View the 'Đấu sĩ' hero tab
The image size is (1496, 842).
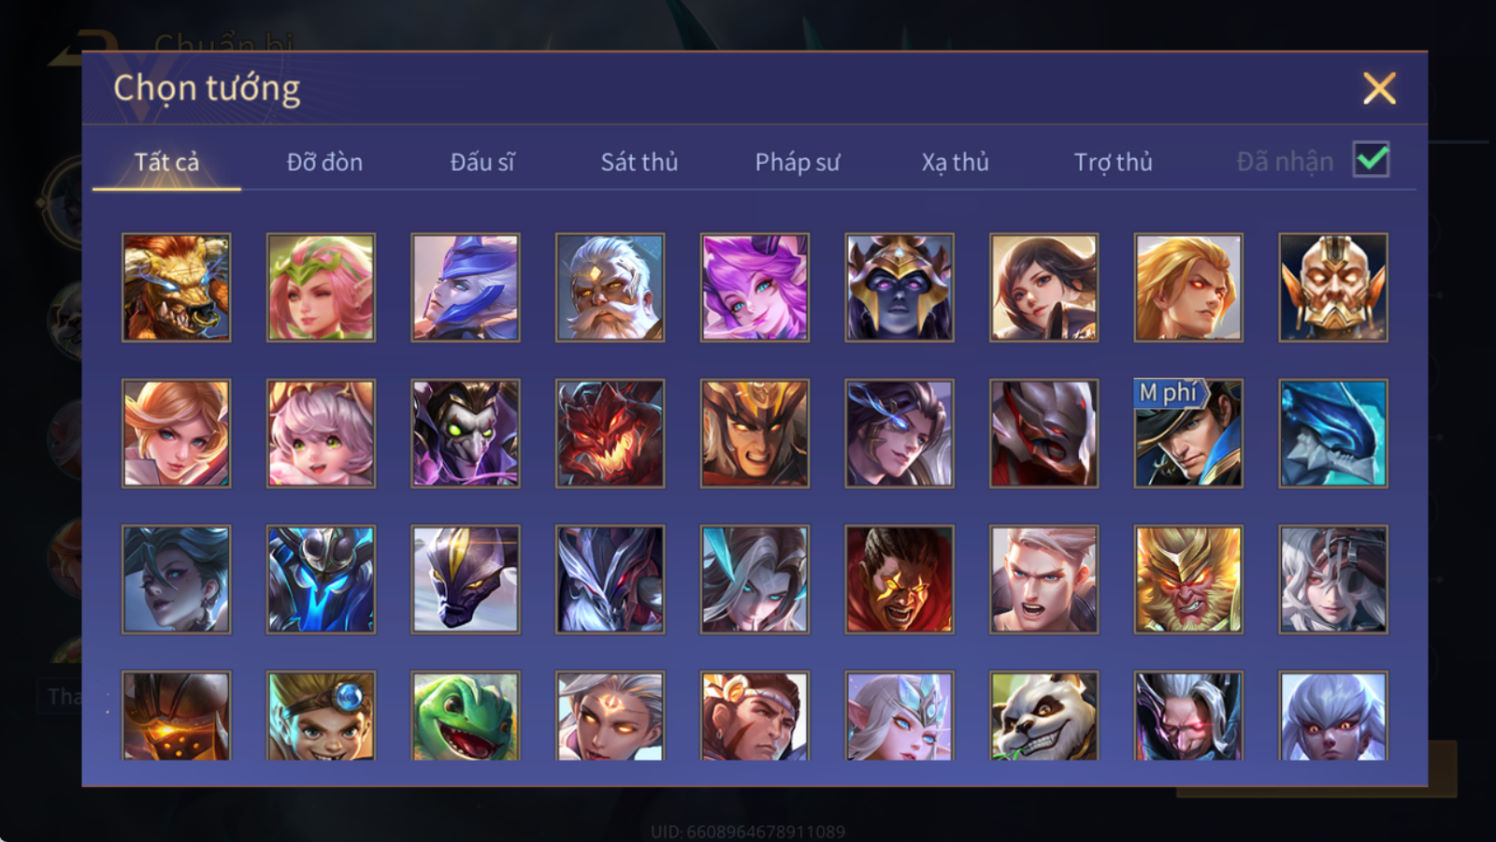[482, 162]
